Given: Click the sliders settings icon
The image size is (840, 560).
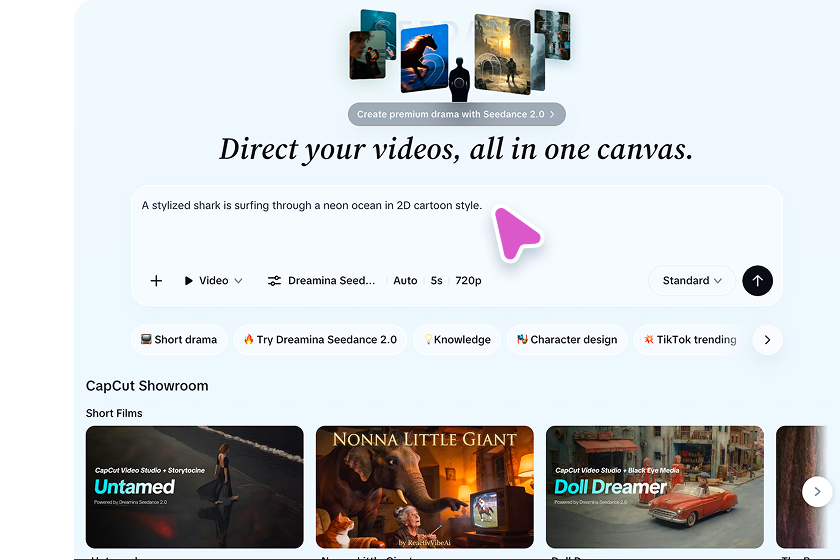Looking at the screenshot, I should pos(274,281).
